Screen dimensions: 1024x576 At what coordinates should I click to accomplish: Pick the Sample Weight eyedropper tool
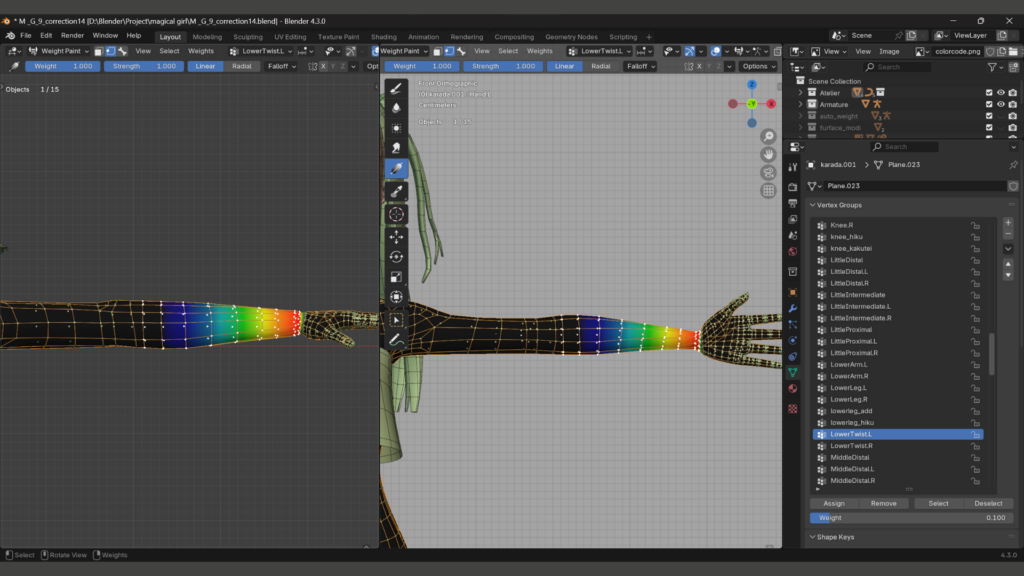tap(396, 191)
